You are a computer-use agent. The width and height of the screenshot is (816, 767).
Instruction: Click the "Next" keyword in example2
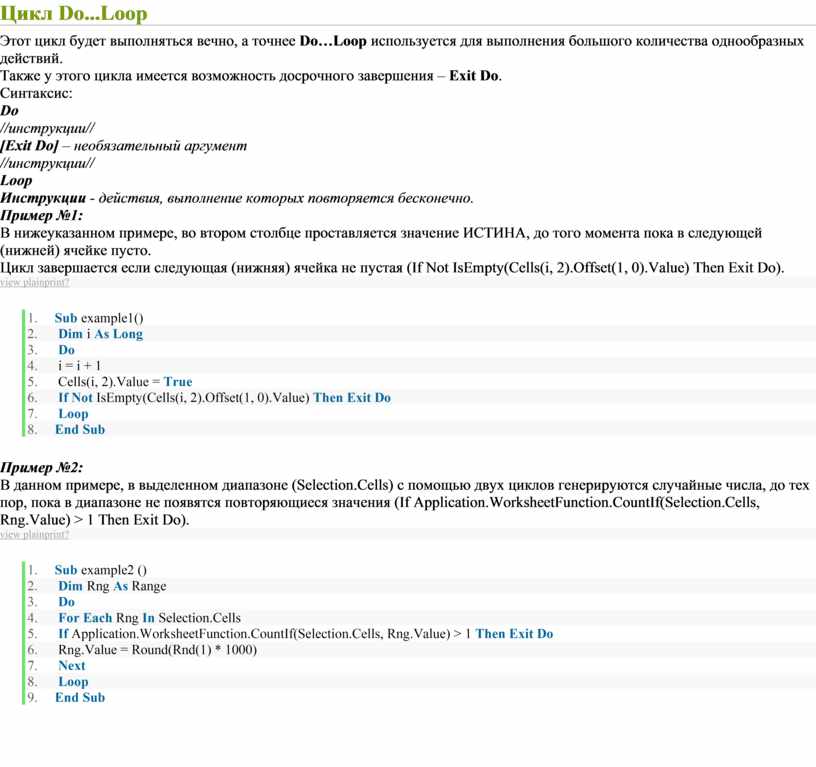click(72, 666)
